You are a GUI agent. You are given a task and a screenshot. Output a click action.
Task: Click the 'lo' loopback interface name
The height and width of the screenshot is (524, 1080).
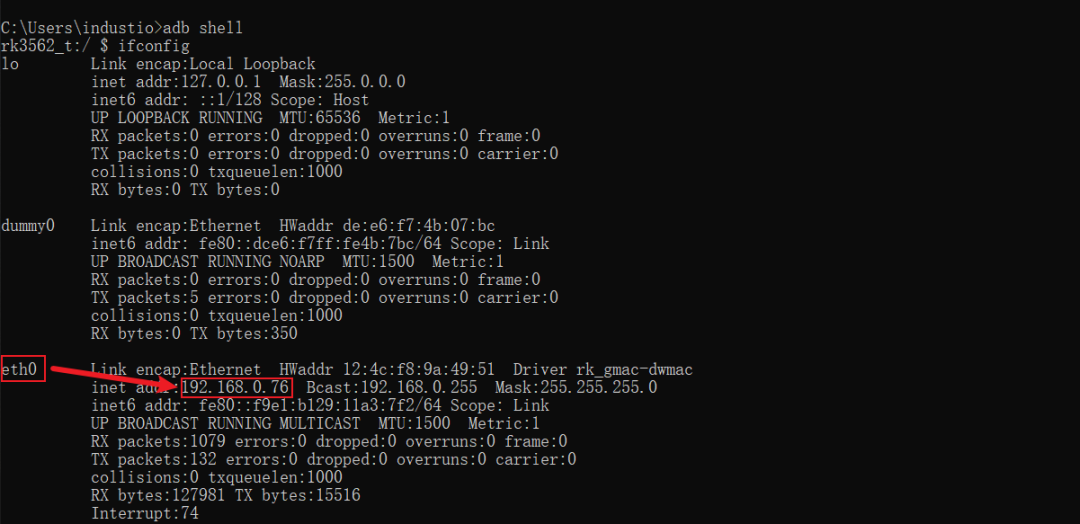(x=10, y=64)
